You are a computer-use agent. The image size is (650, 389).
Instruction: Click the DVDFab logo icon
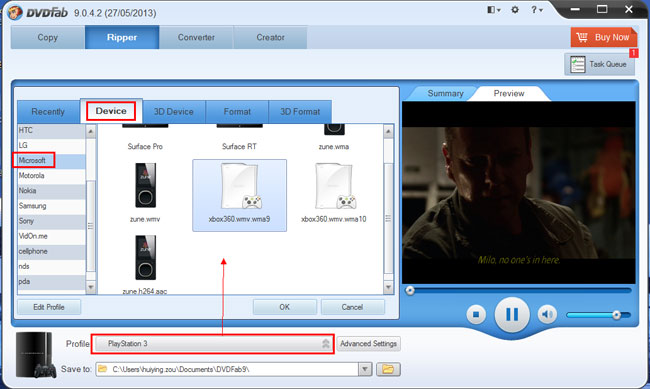click(15, 12)
